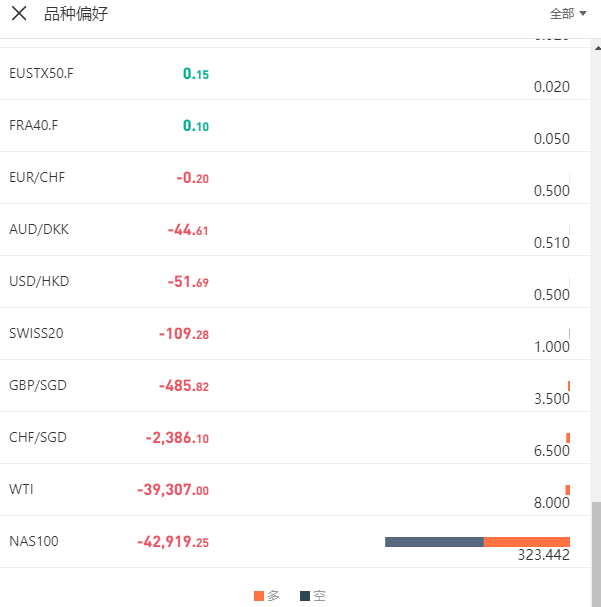Select the FRA40.F instrument
601x607 pixels.
[x=34, y=125]
